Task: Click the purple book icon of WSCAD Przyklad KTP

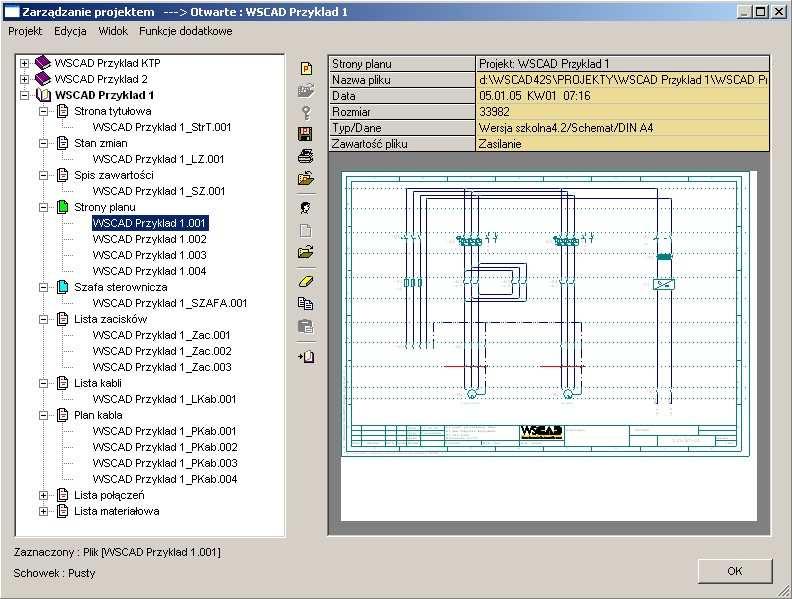Action: click(x=43, y=63)
